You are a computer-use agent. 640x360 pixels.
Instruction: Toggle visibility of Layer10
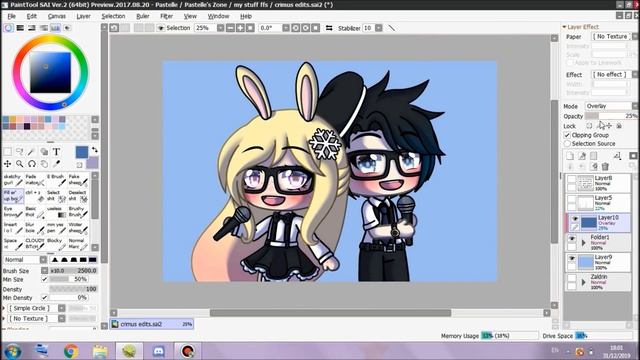pos(575,219)
